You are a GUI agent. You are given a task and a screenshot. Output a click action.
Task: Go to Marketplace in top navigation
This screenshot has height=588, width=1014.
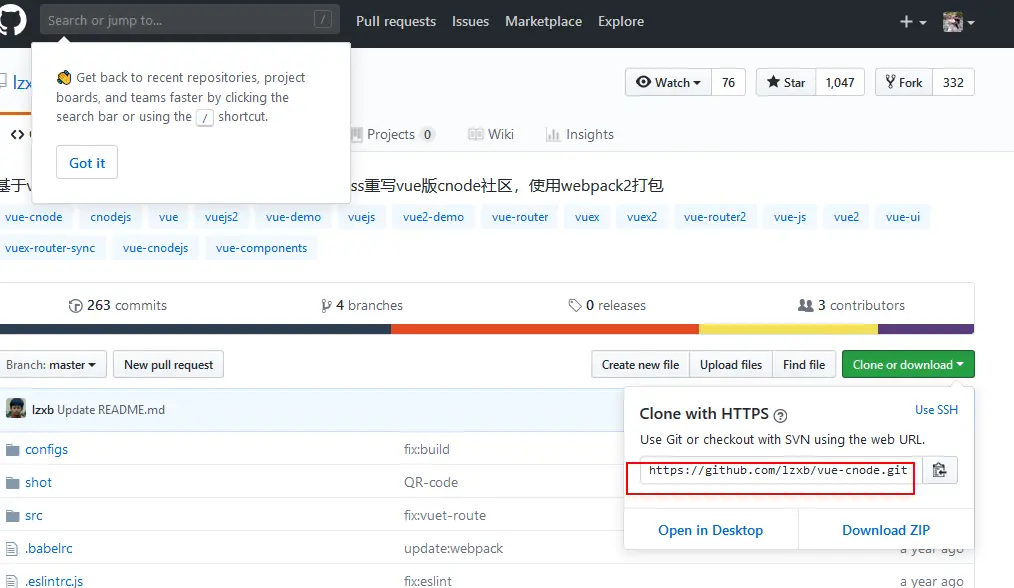tap(543, 21)
